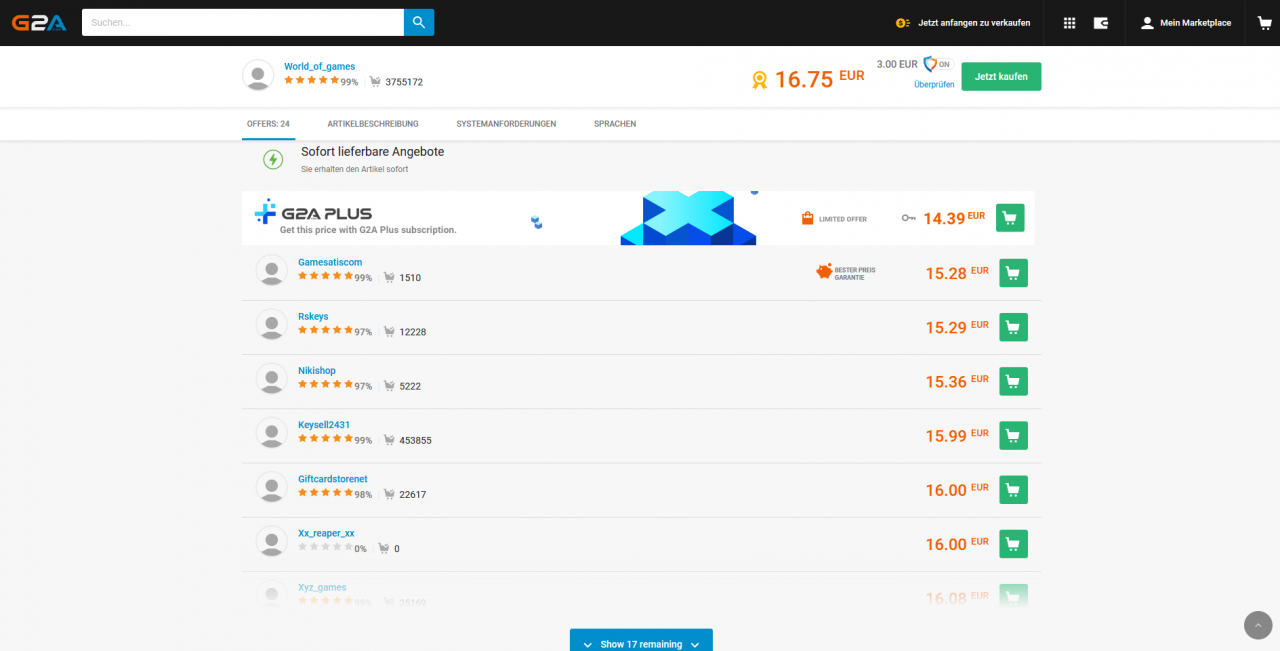Open Xx_reaper_xx seller name link
This screenshot has height=651, width=1280.
(x=326, y=533)
